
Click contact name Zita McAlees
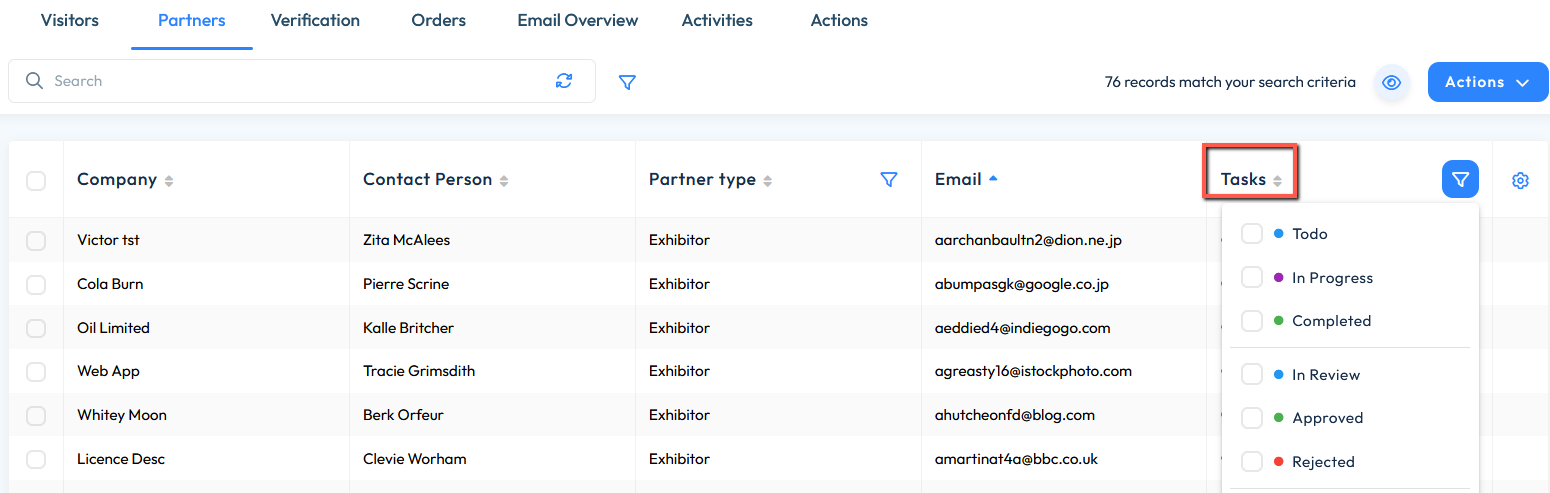(407, 240)
